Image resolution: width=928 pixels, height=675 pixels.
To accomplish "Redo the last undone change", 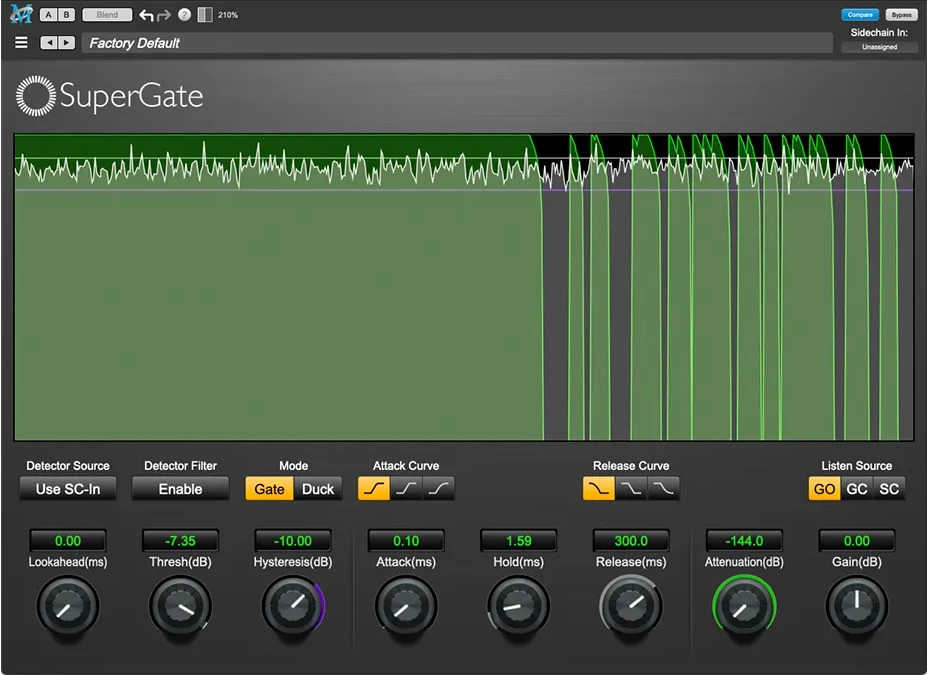I will tap(163, 15).
